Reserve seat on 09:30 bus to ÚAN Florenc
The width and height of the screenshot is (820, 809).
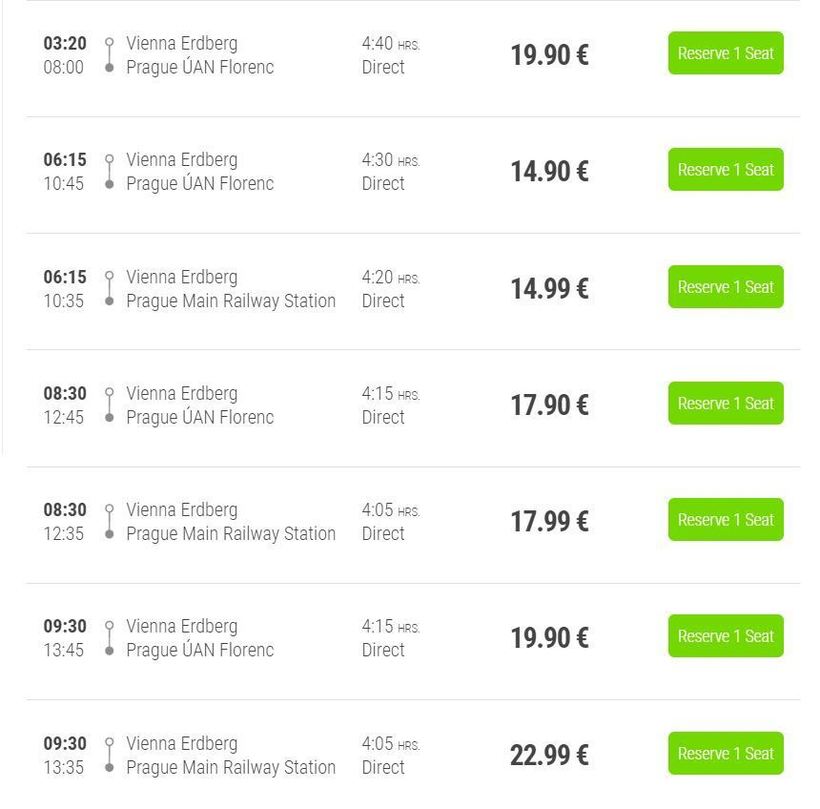(x=725, y=636)
